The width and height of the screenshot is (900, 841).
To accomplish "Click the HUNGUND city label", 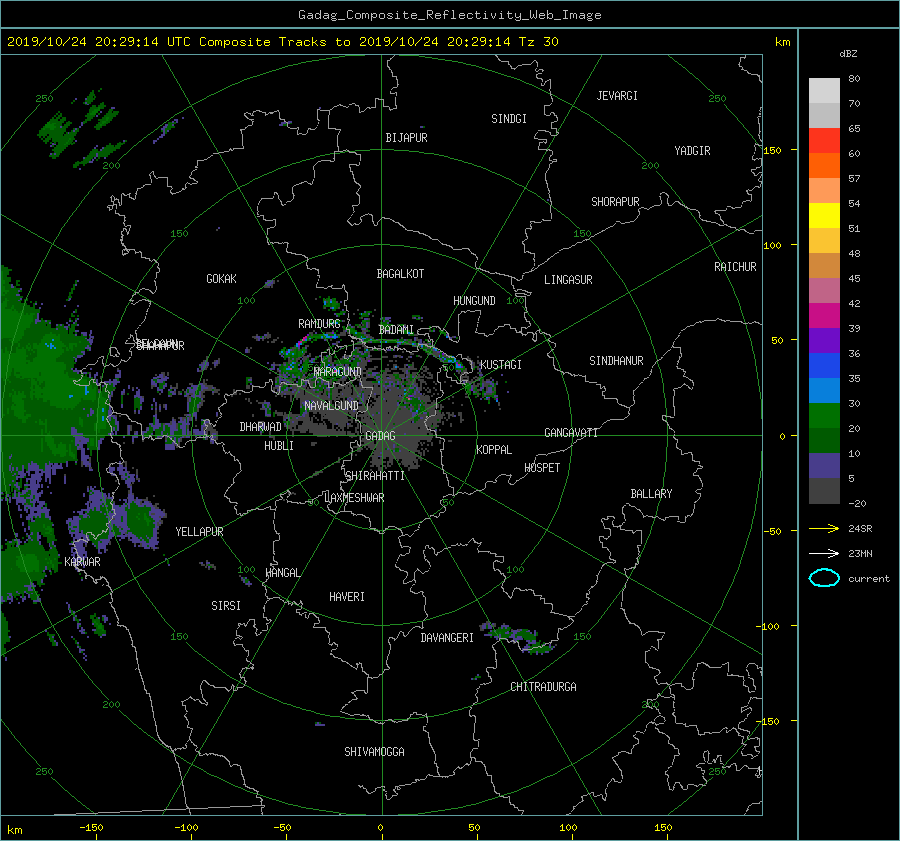I will (x=474, y=300).
